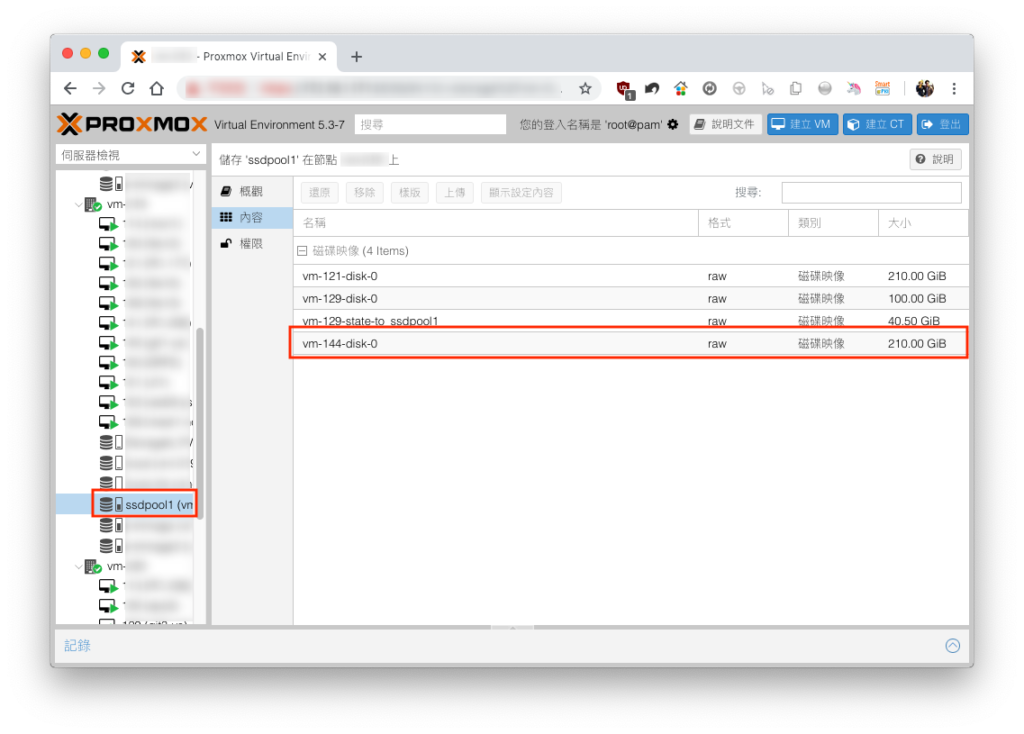The width and height of the screenshot is (1024, 734).
Task: Collapse the 磁碟映像 (4 Items) group
Action: pos(302,251)
